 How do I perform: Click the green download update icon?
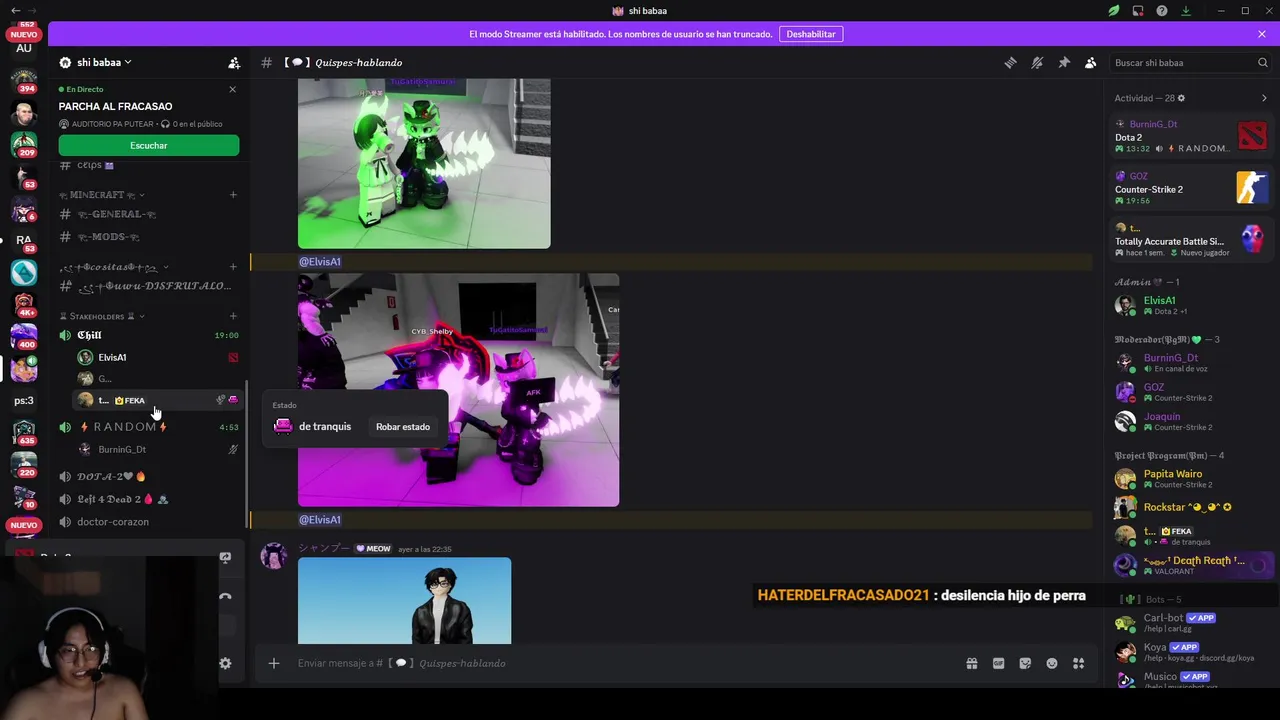1186,11
